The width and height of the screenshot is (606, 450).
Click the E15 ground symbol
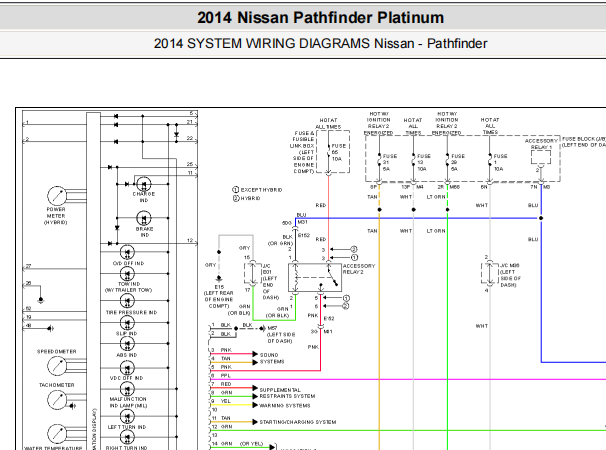[x=219, y=279]
